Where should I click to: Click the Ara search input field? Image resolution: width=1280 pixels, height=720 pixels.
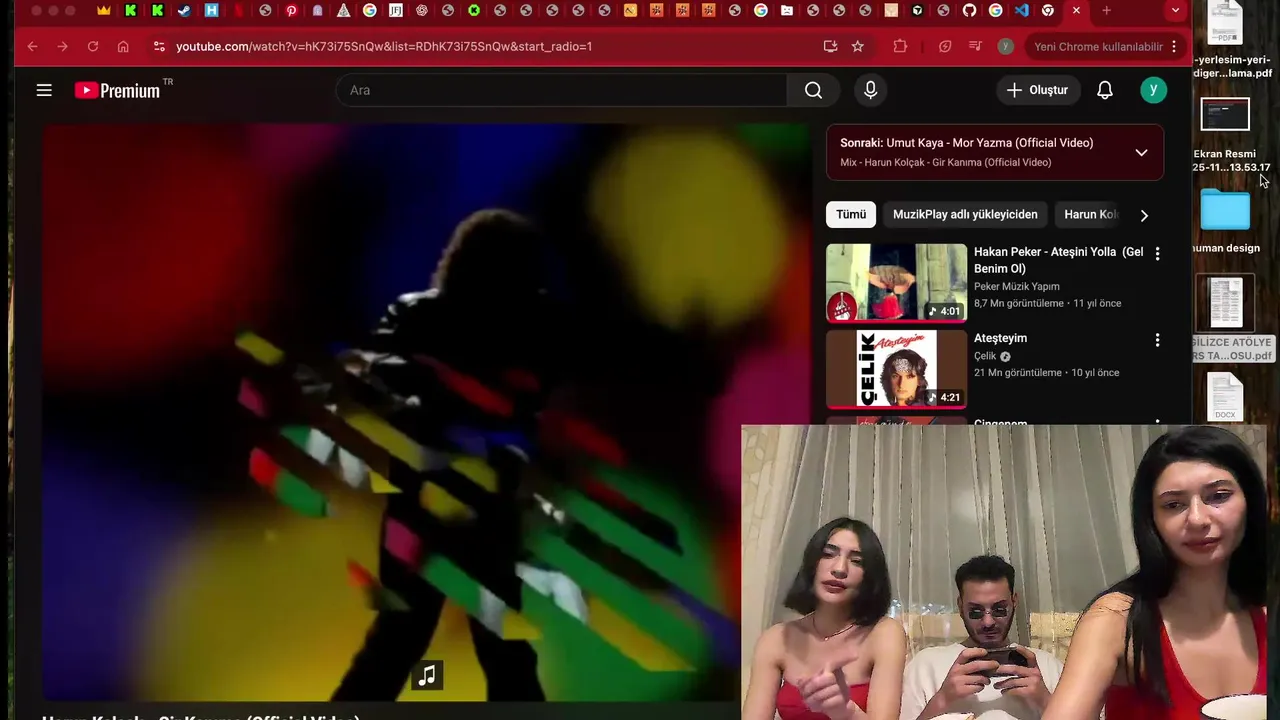click(561, 90)
